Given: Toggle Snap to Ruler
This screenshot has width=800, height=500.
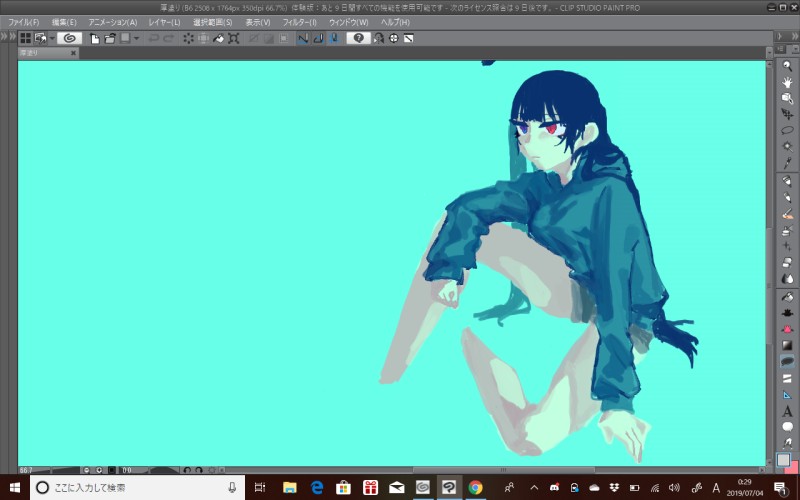Looking at the screenshot, I should tap(303, 38).
